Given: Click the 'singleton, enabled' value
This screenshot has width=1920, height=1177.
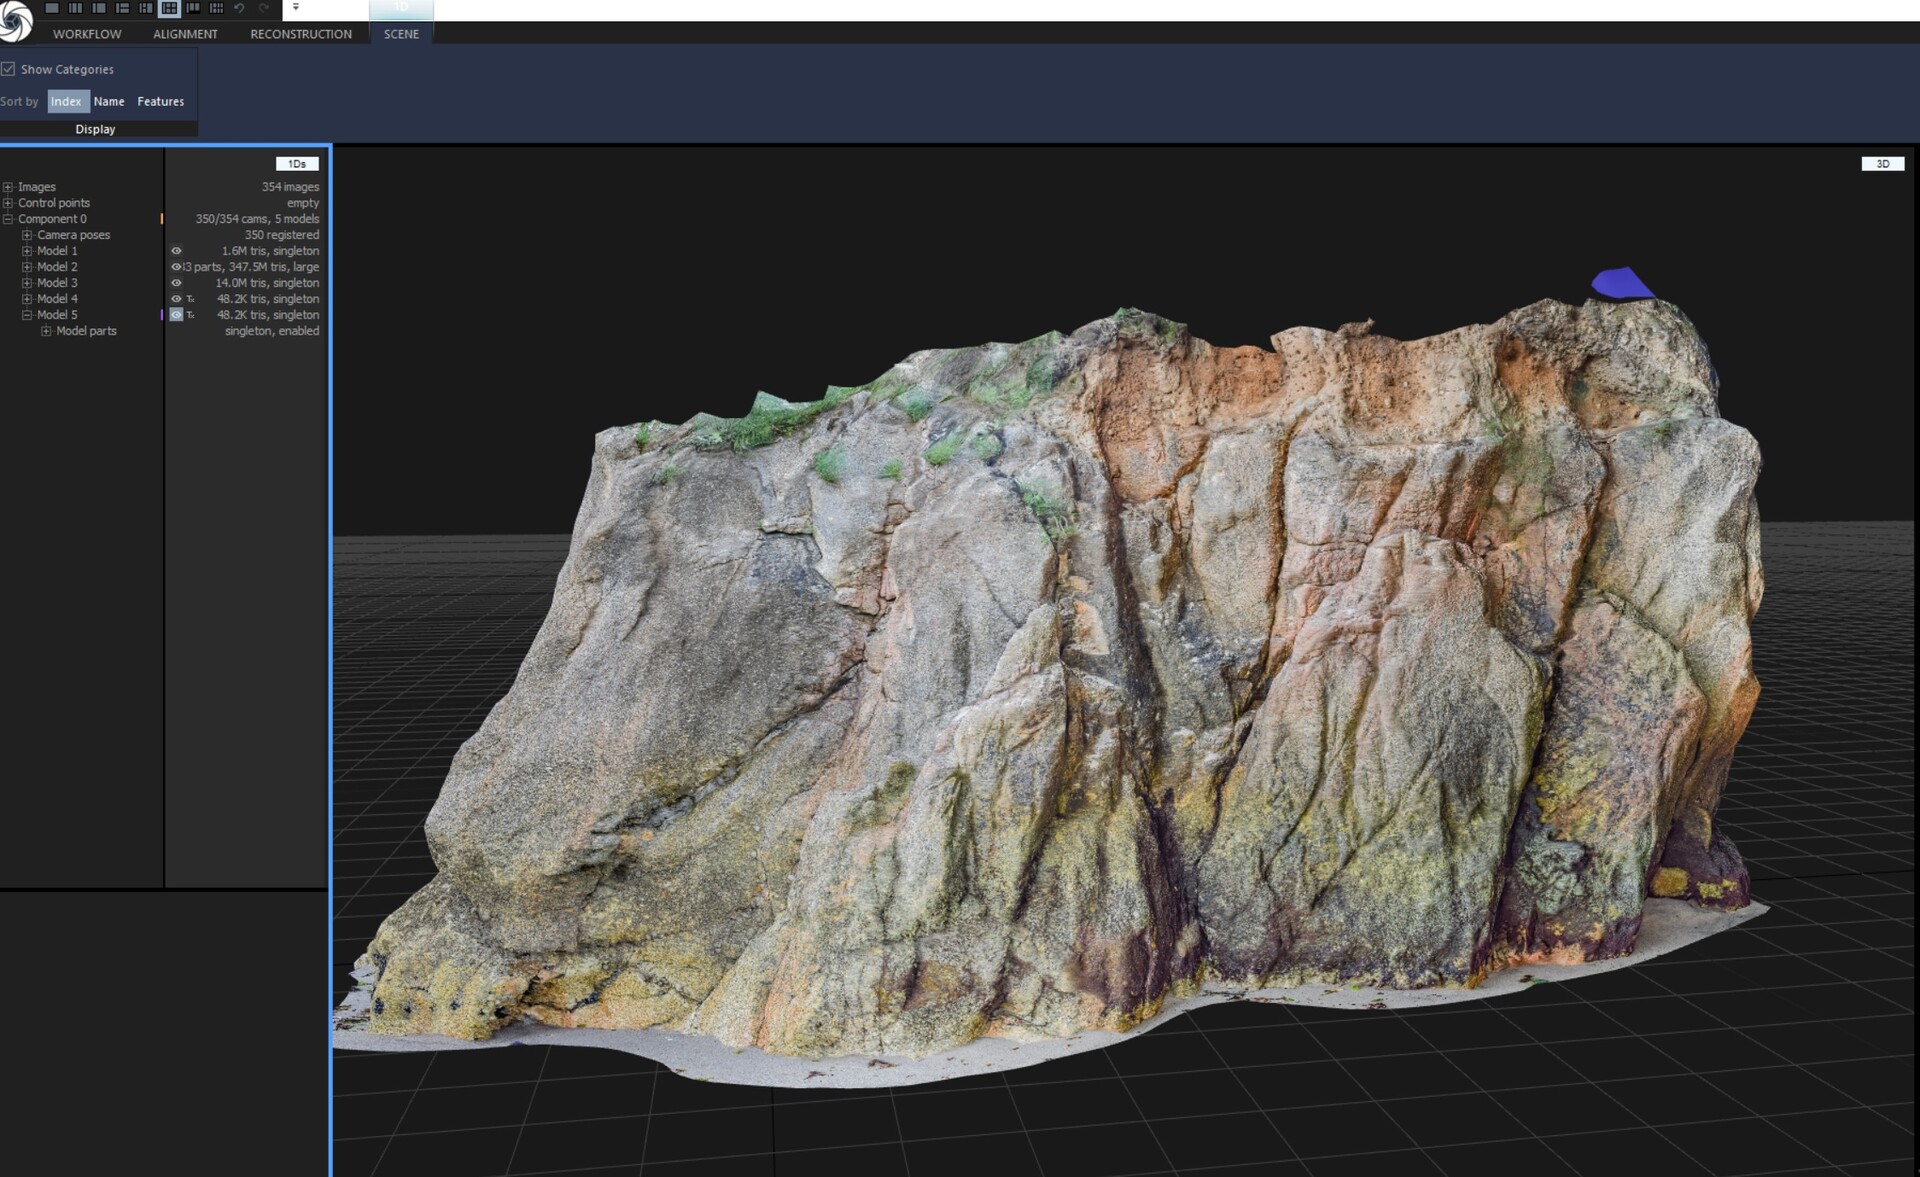Looking at the screenshot, I should coord(272,331).
